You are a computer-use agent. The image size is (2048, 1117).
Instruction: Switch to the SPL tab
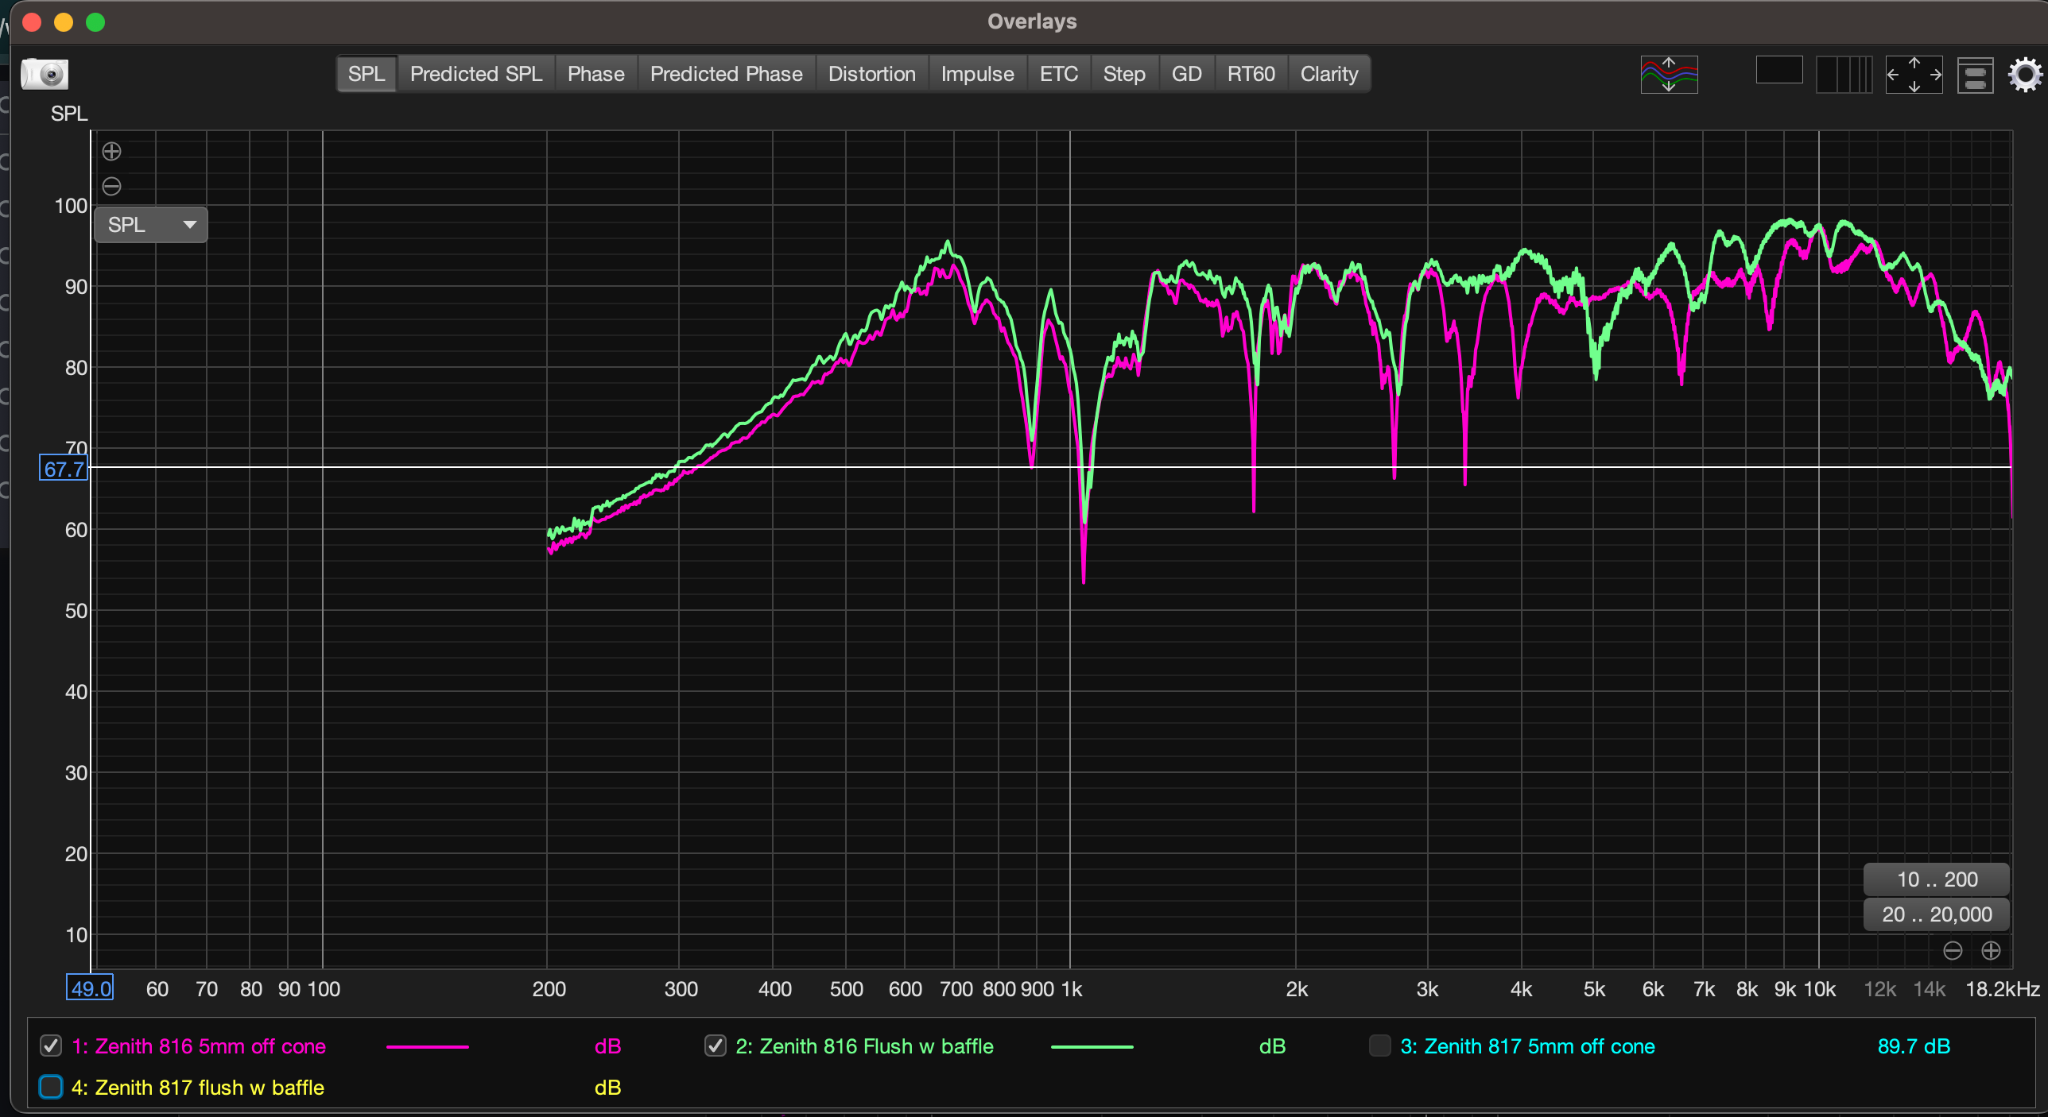click(366, 74)
